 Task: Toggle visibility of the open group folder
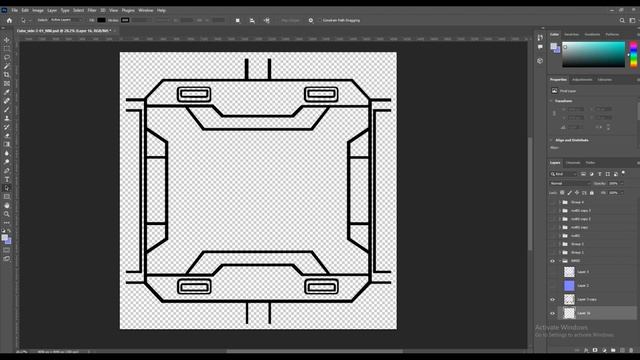(553, 261)
